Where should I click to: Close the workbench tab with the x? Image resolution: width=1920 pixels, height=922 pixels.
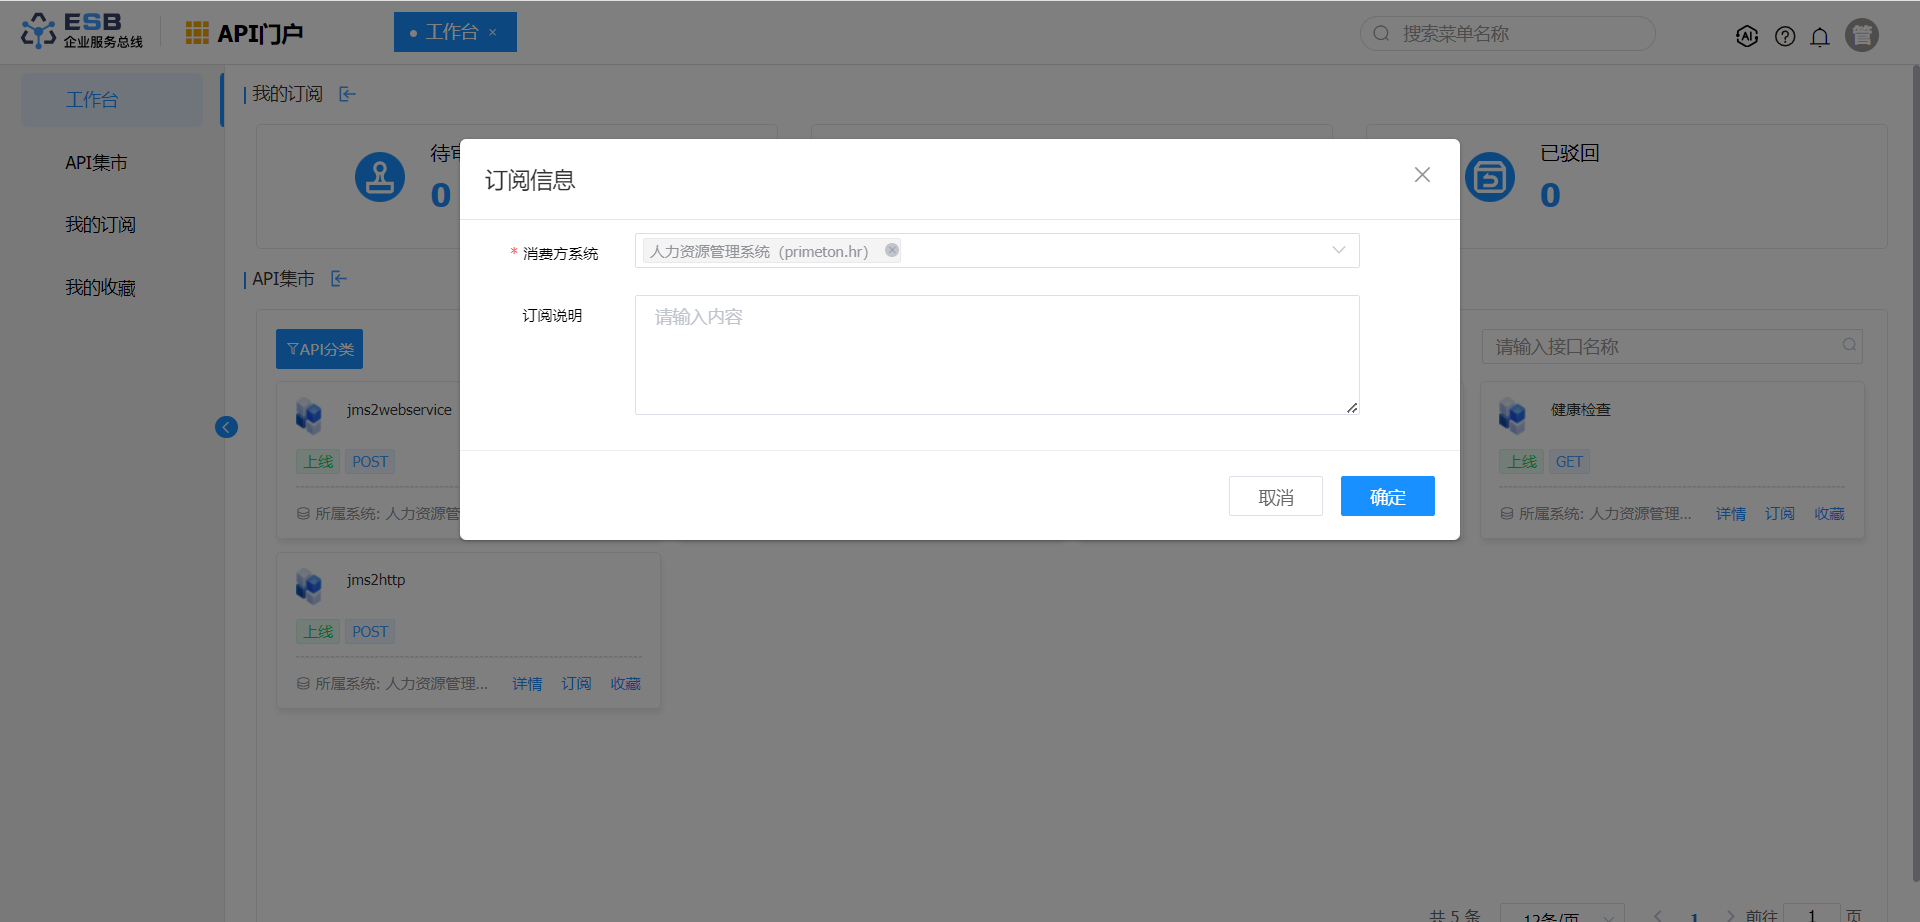click(493, 33)
